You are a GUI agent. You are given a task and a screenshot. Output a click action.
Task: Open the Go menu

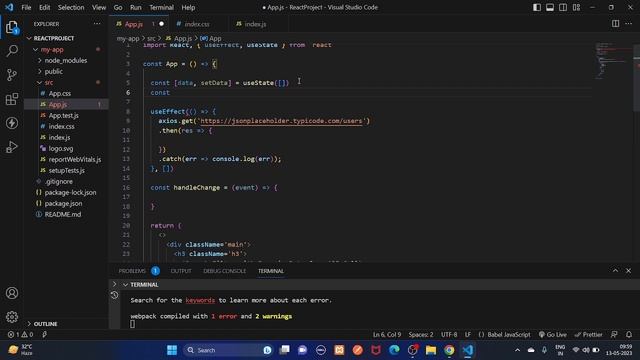pos(118,7)
